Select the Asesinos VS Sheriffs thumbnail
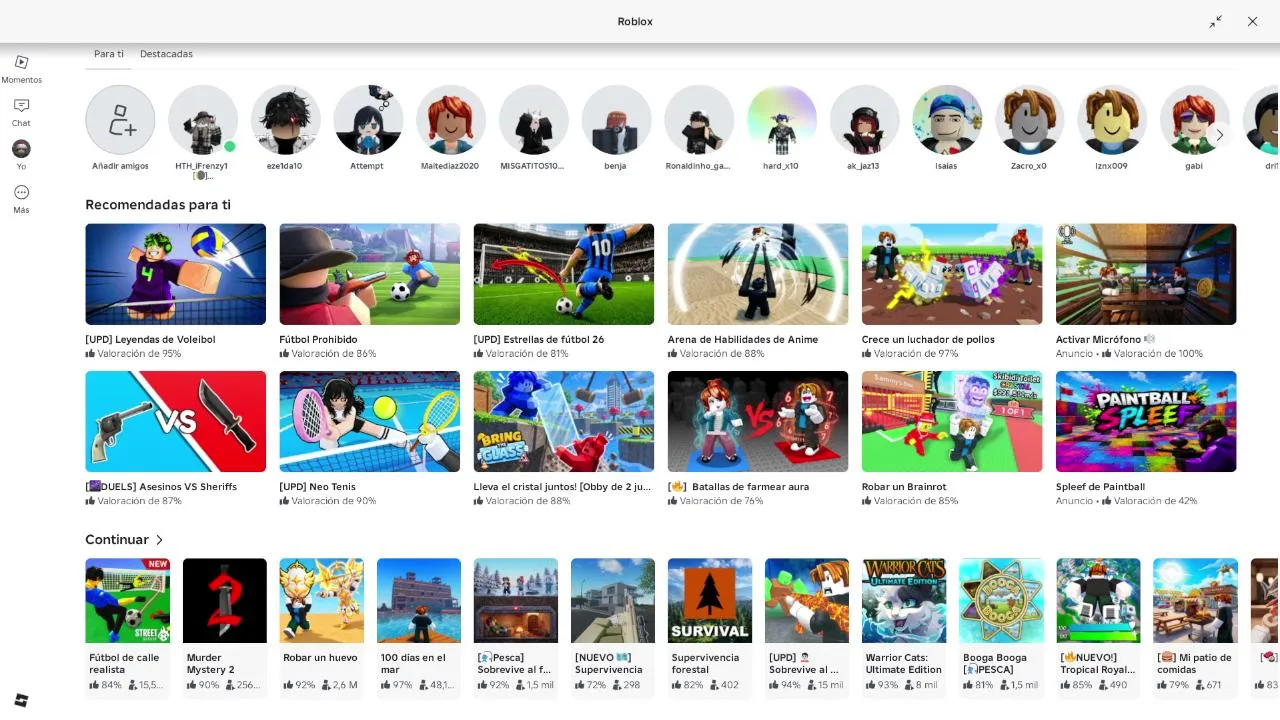 click(x=176, y=421)
